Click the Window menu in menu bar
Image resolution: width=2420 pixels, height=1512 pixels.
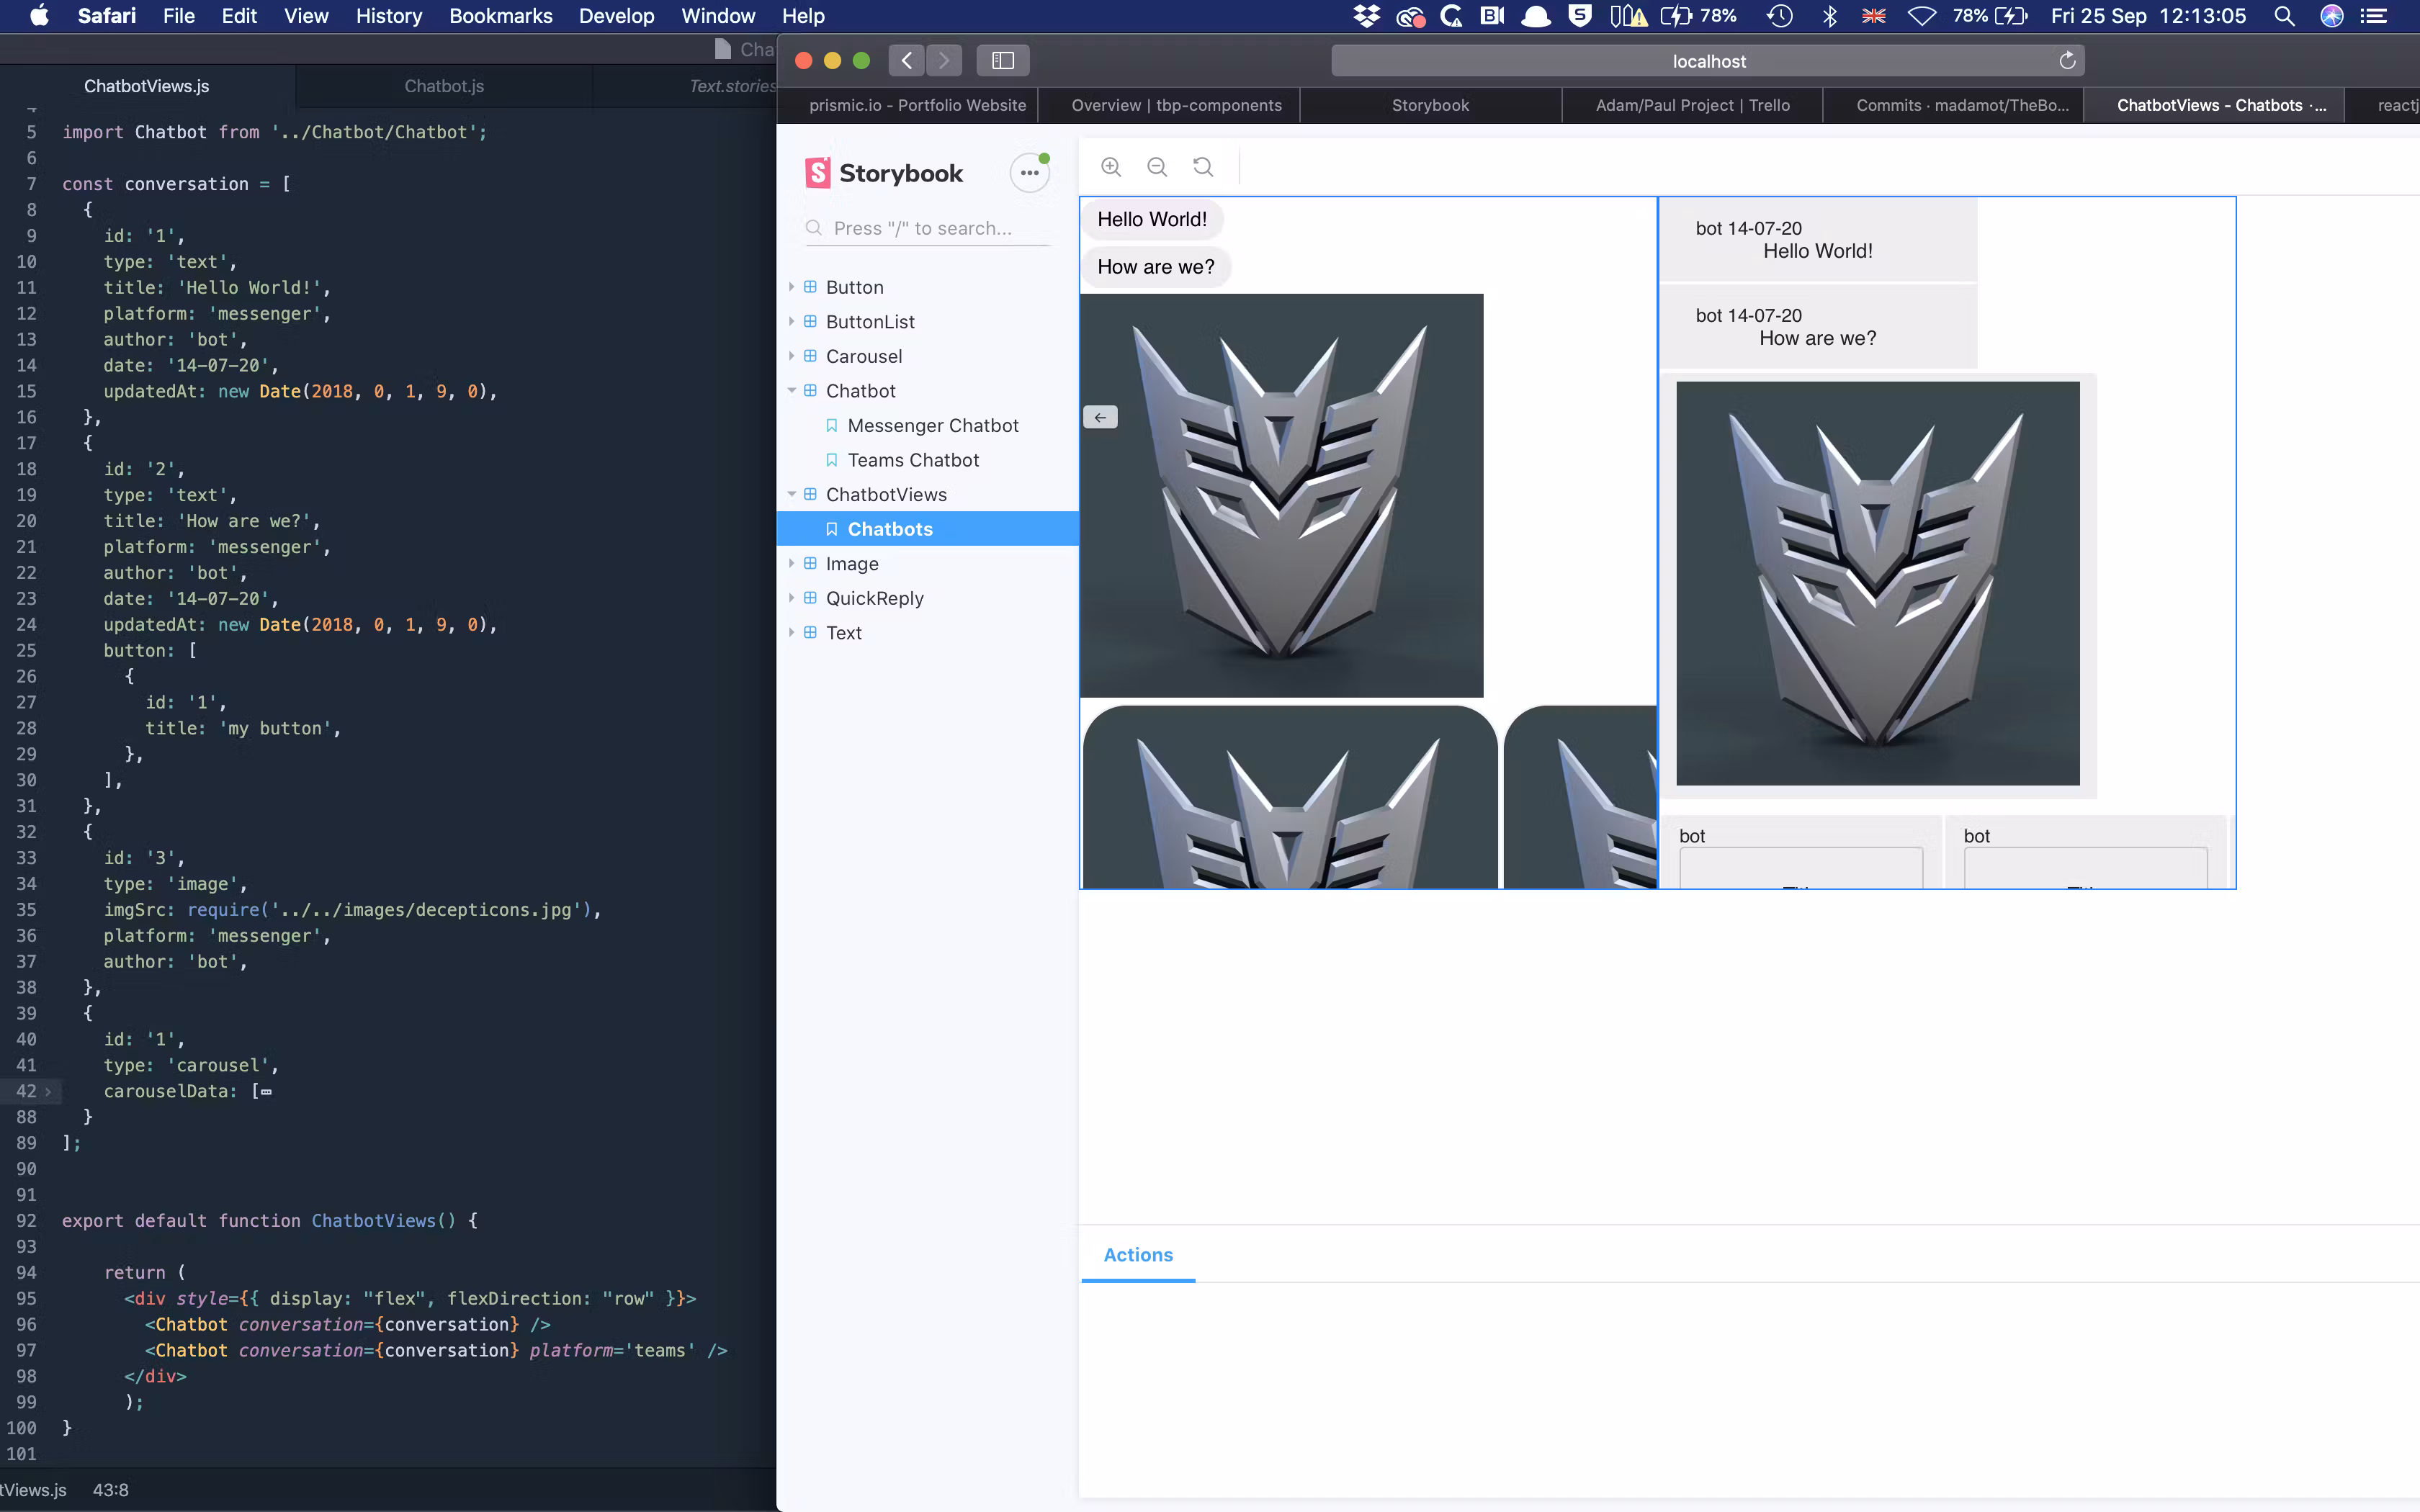coord(718,16)
